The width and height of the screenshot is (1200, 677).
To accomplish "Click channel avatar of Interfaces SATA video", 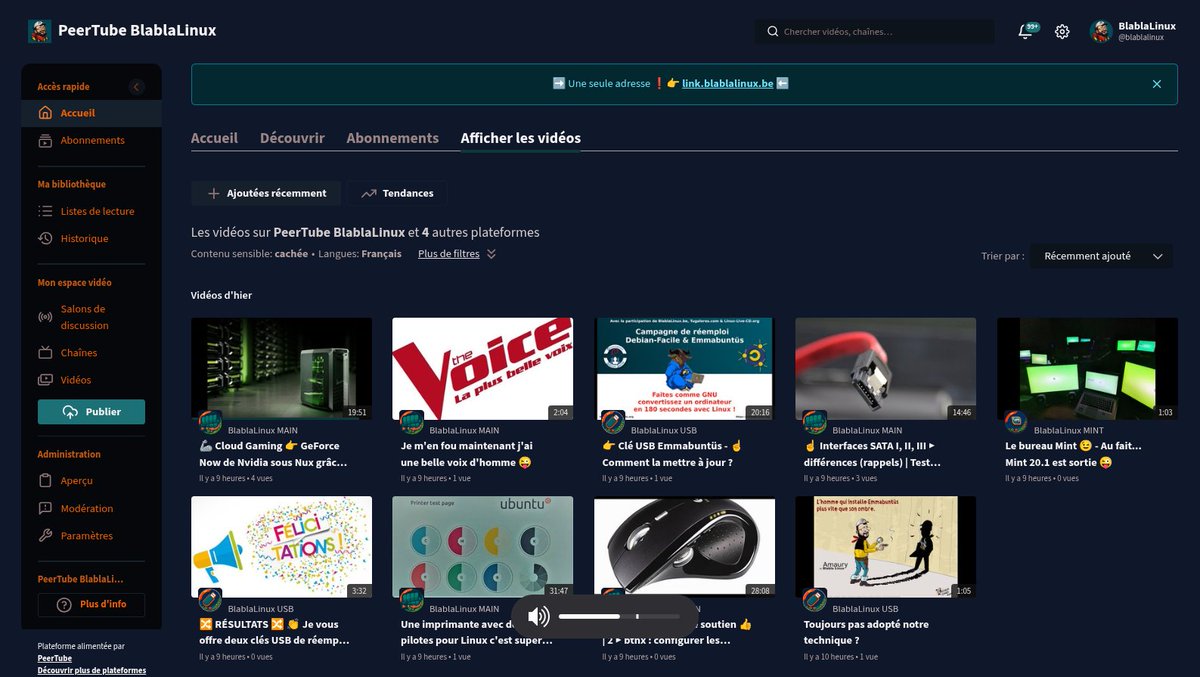I will tap(815, 422).
